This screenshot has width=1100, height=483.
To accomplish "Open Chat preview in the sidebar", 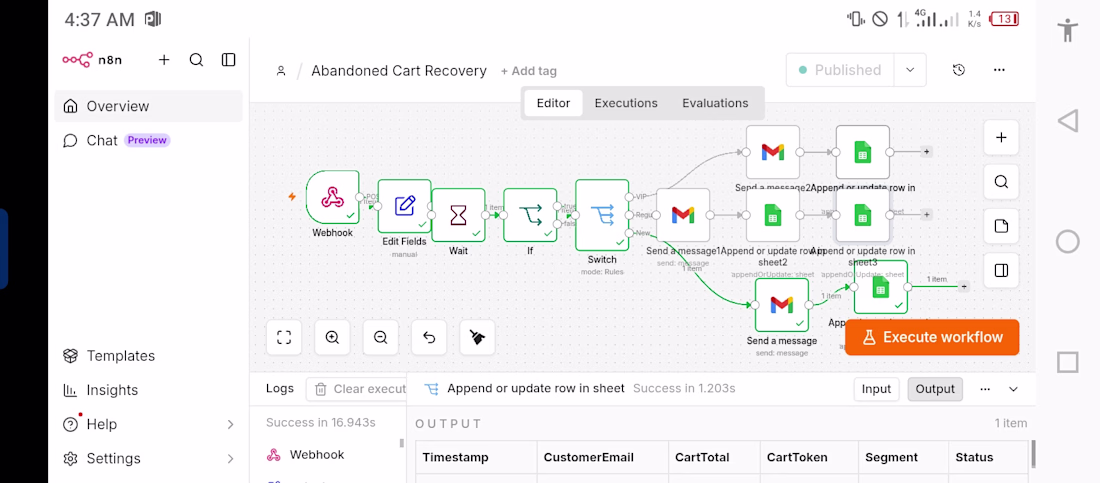I will coord(149,140).
